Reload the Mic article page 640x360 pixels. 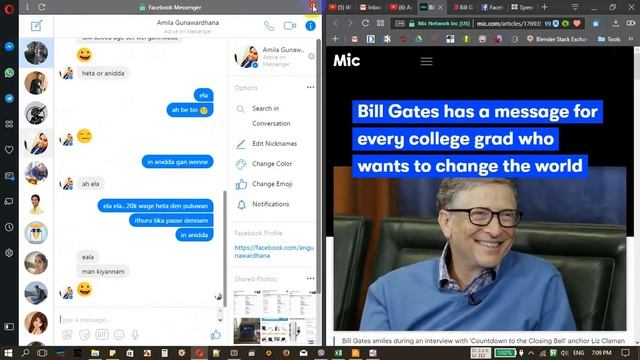click(365, 23)
